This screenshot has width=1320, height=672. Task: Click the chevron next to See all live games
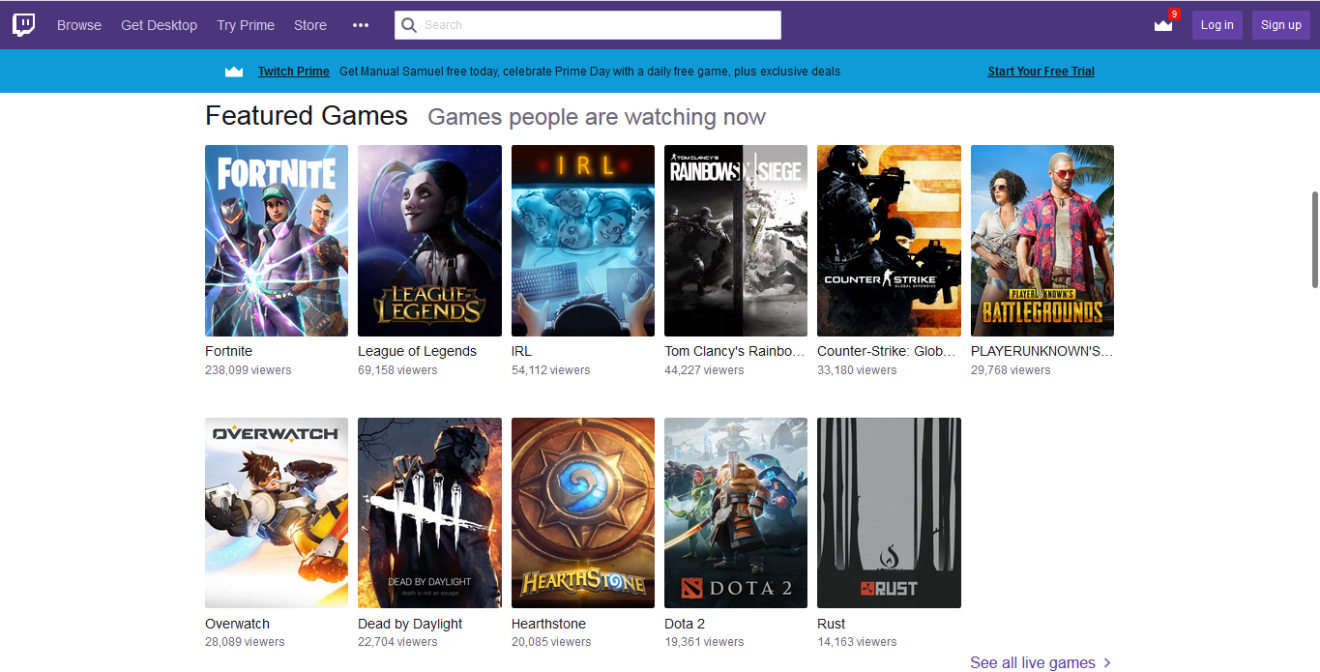(1107, 663)
